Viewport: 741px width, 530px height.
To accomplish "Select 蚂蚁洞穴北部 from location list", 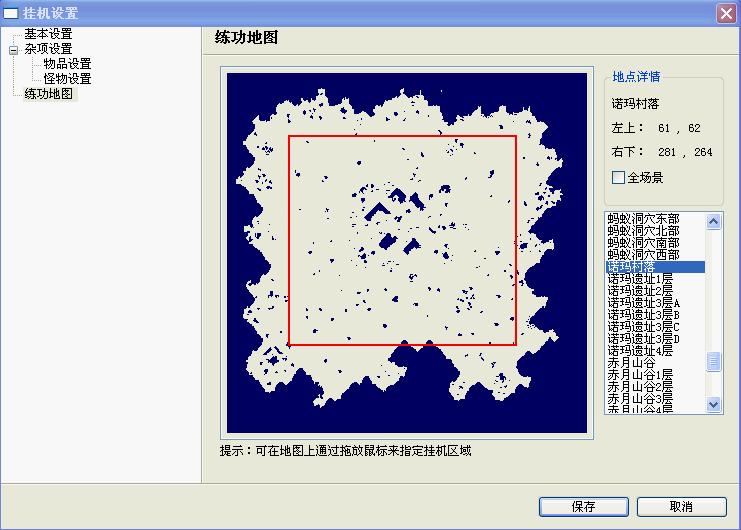I will (643, 231).
